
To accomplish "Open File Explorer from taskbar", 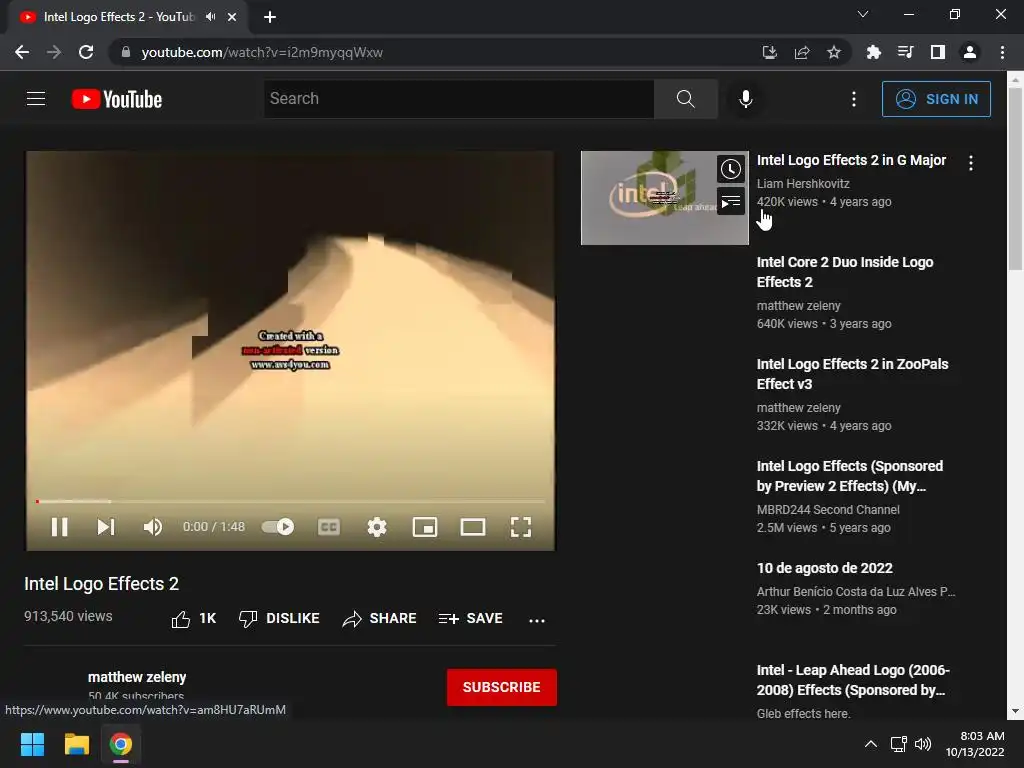I will 76,744.
